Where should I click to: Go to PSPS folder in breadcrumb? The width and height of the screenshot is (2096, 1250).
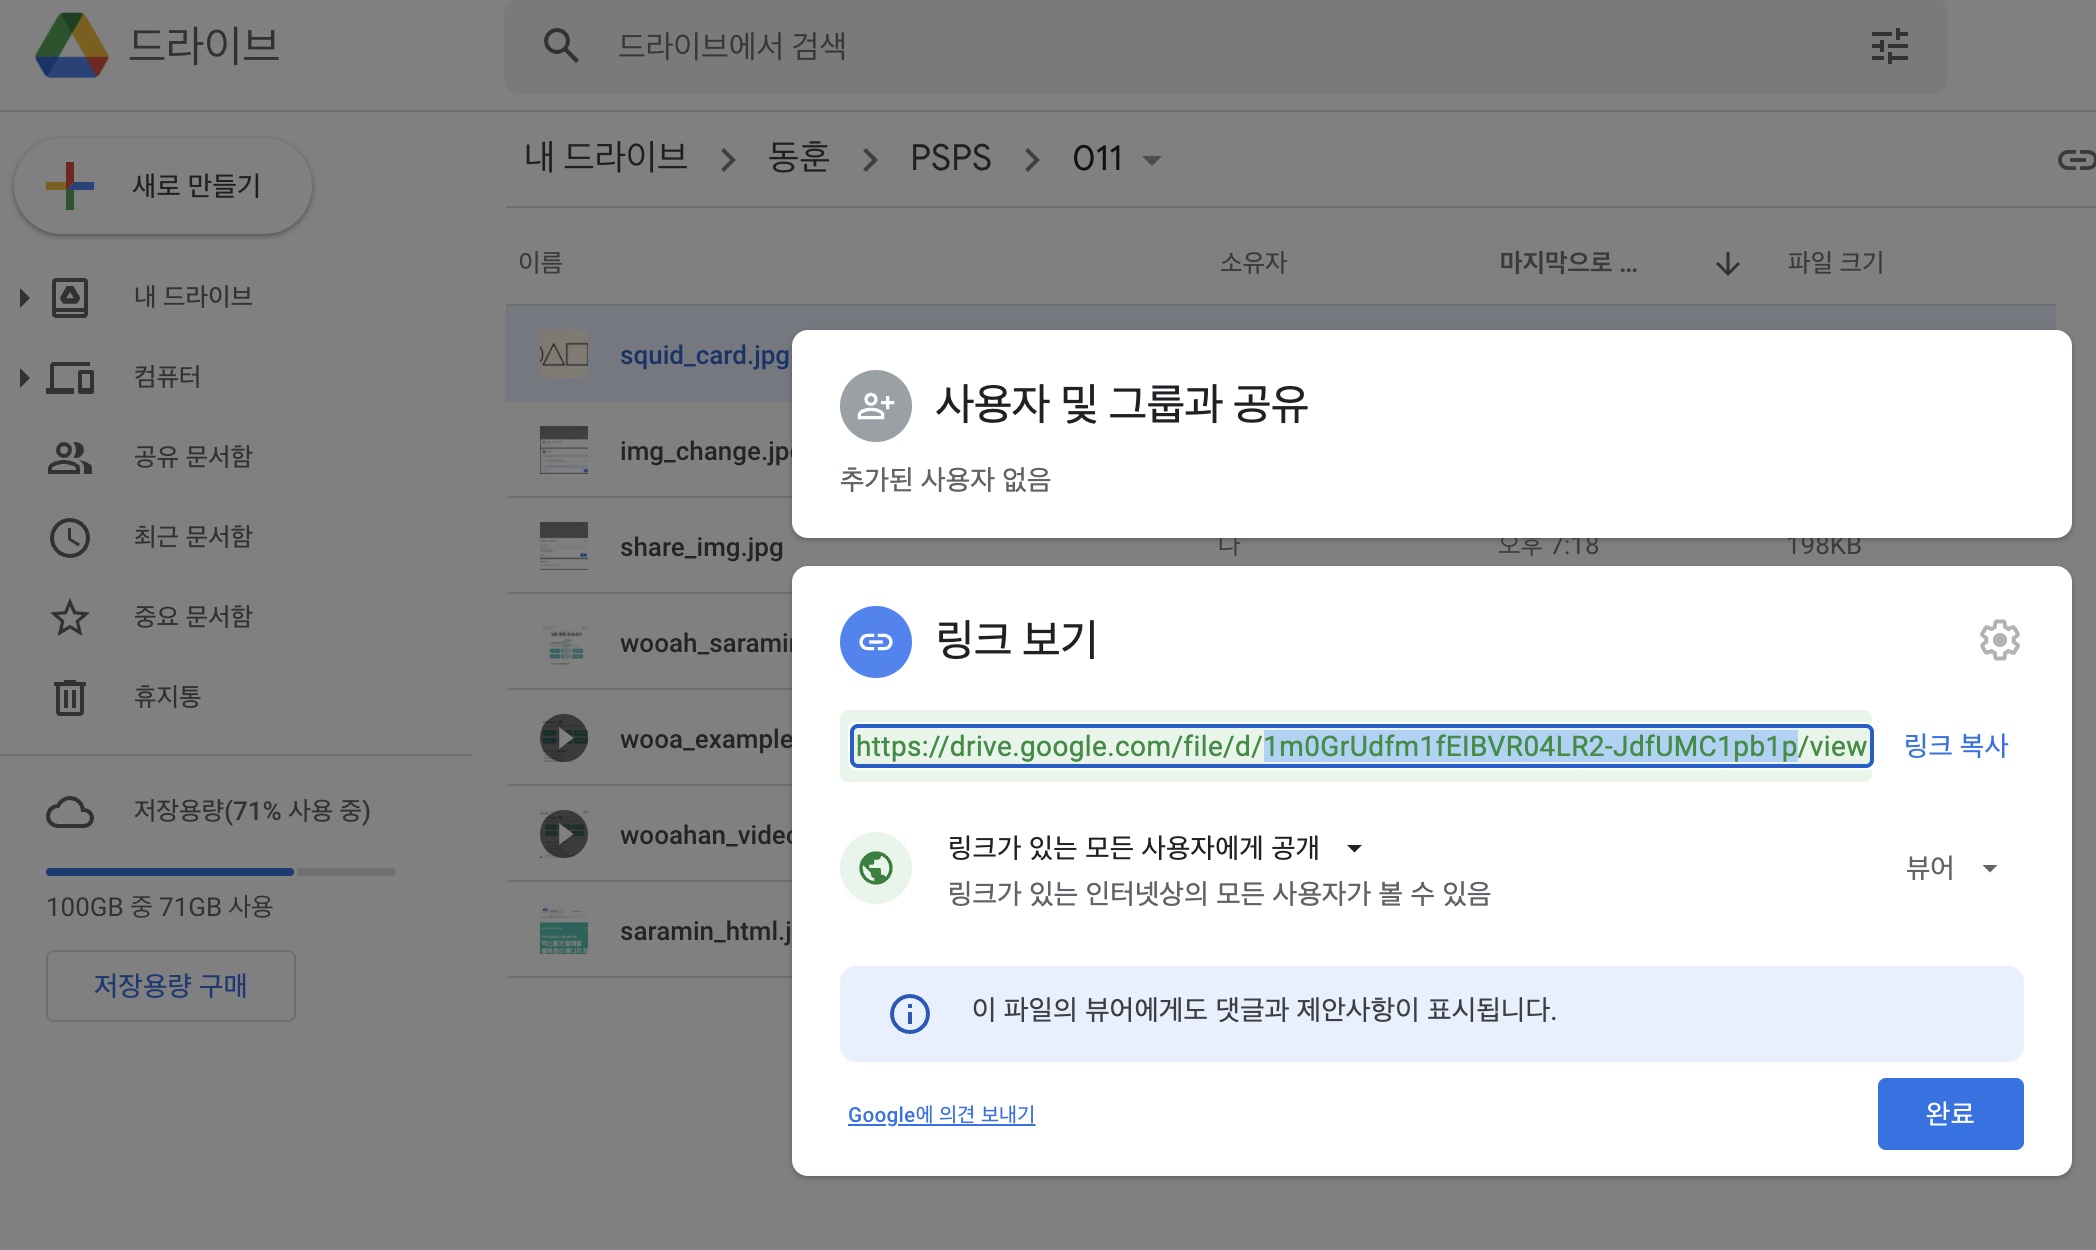coord(950,158)
